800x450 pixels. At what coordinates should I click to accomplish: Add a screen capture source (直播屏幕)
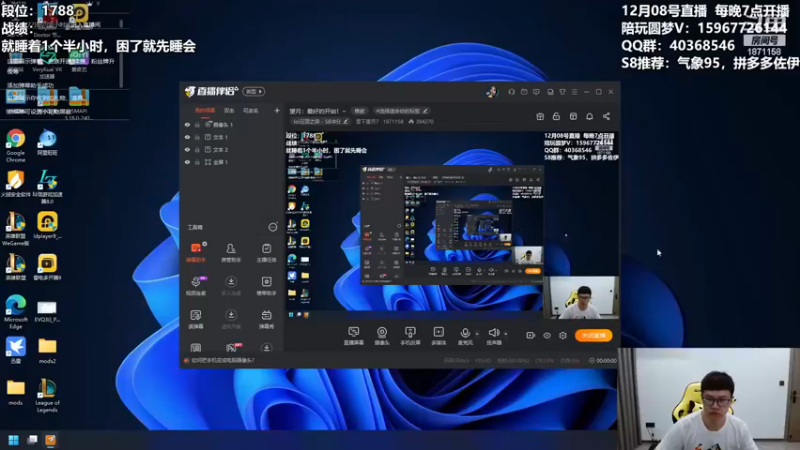pos(354,336)
